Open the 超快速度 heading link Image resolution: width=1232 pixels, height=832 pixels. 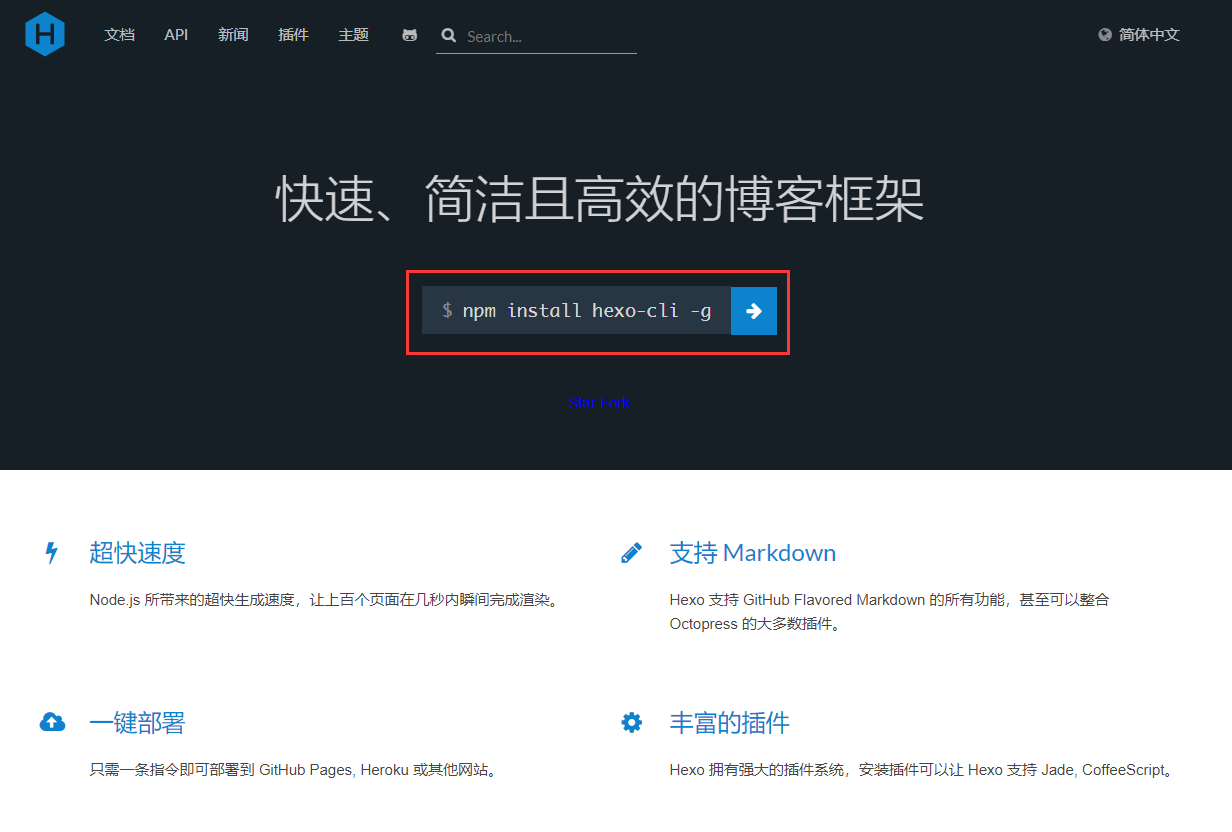tap(137, 553)
